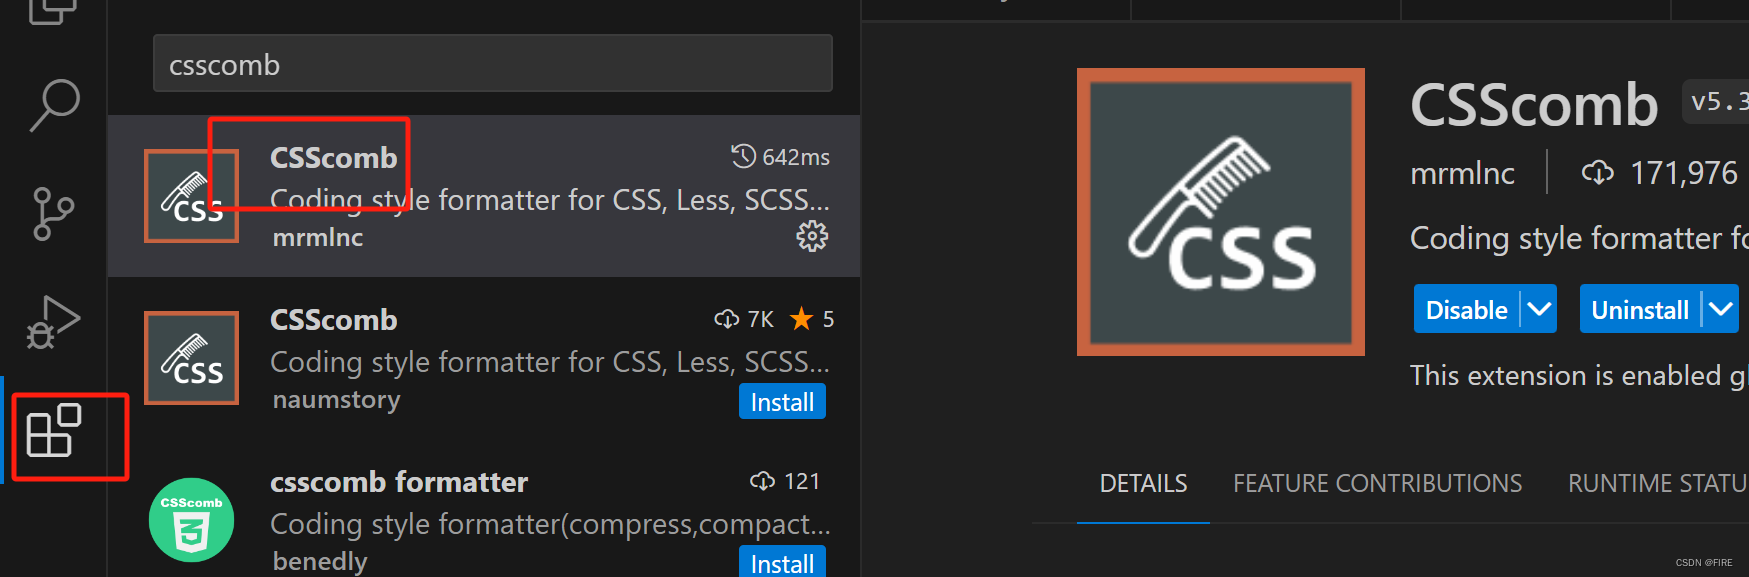
Task: Open the Extensions view
Action: [54, 431]
